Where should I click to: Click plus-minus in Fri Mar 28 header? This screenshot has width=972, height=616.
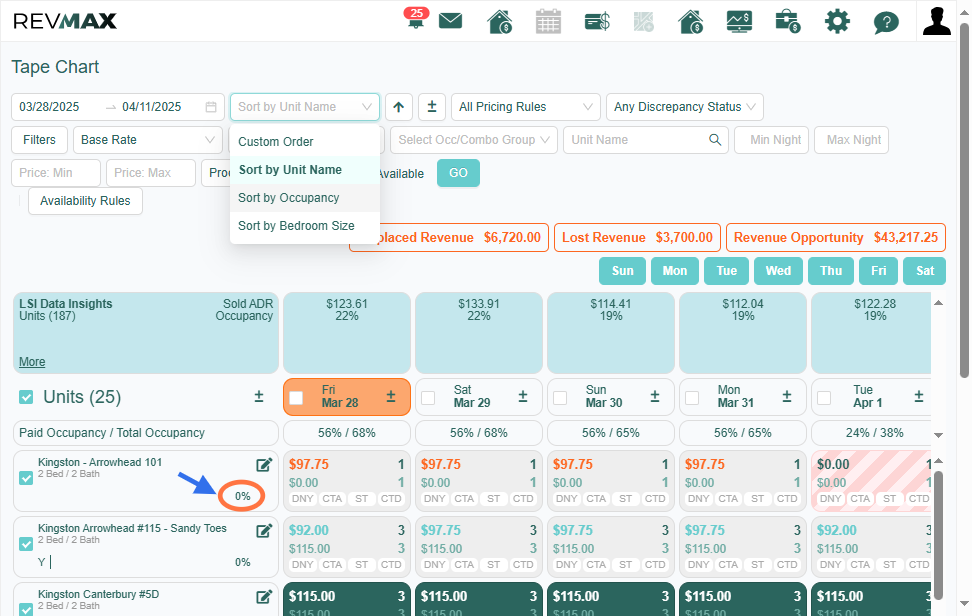[x=391, y=397]
